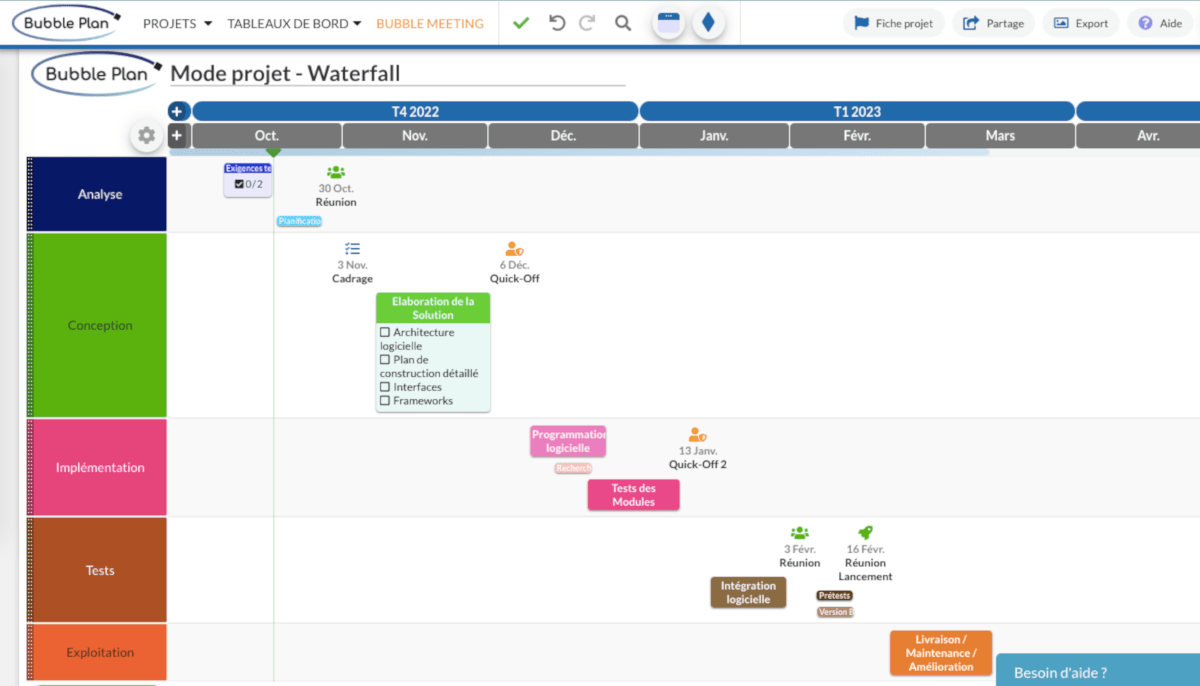This screenshot has width=1200, height=686.
Task: Select the orange Exploitation row label
Action: pos(100,652)
